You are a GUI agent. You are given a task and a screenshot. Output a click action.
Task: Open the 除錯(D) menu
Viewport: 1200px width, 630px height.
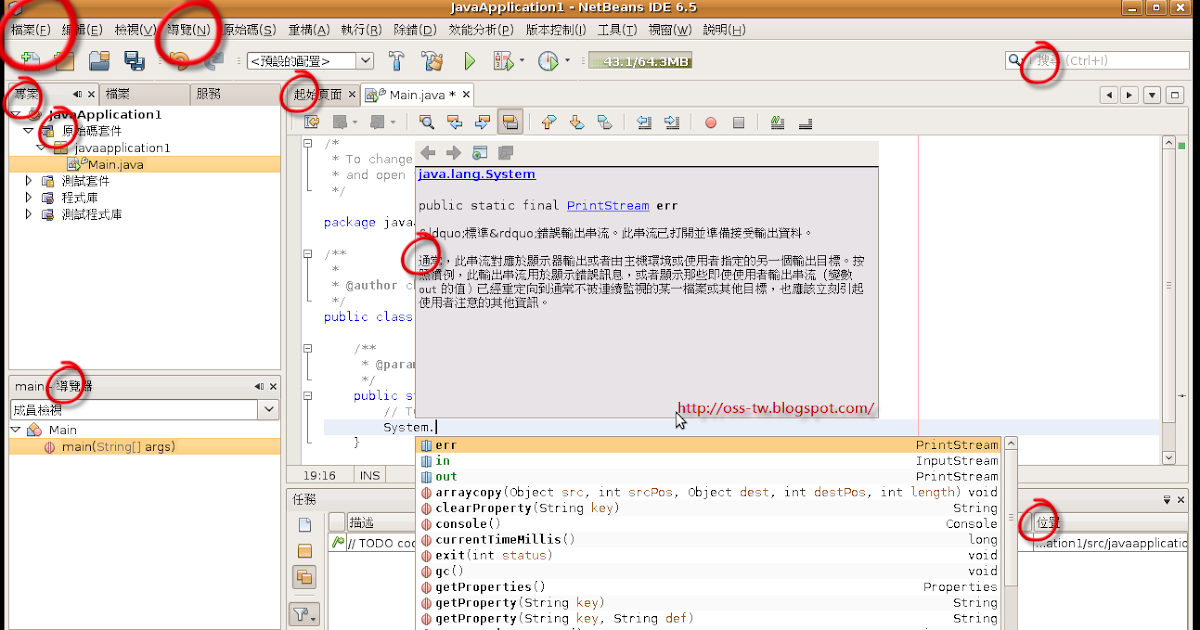[x=414, y=30]
